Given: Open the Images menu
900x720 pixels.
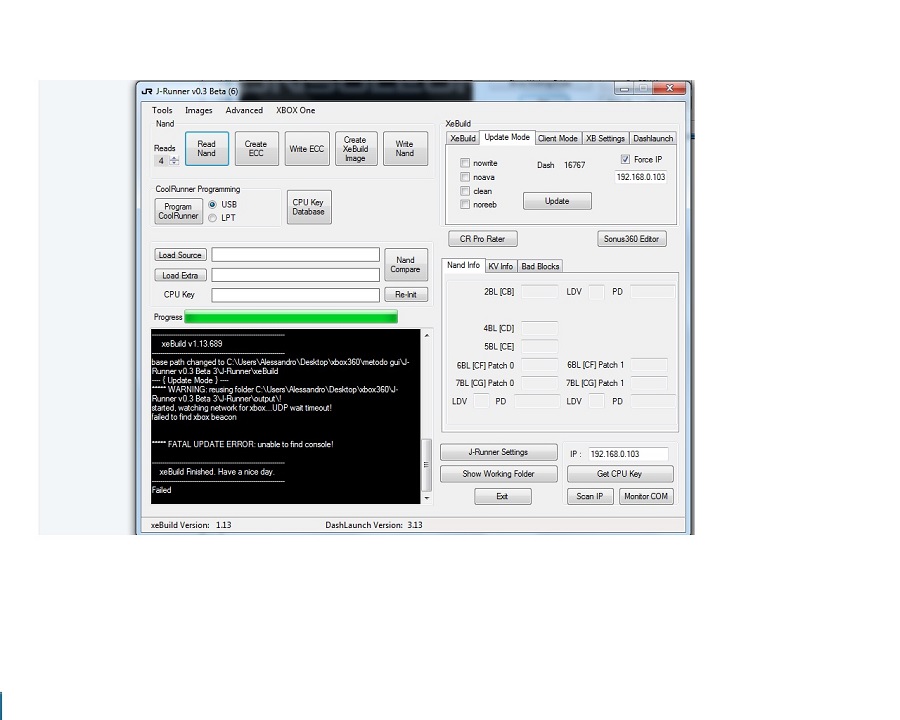Looking at the screenshot, I should (x=199, y=110).
